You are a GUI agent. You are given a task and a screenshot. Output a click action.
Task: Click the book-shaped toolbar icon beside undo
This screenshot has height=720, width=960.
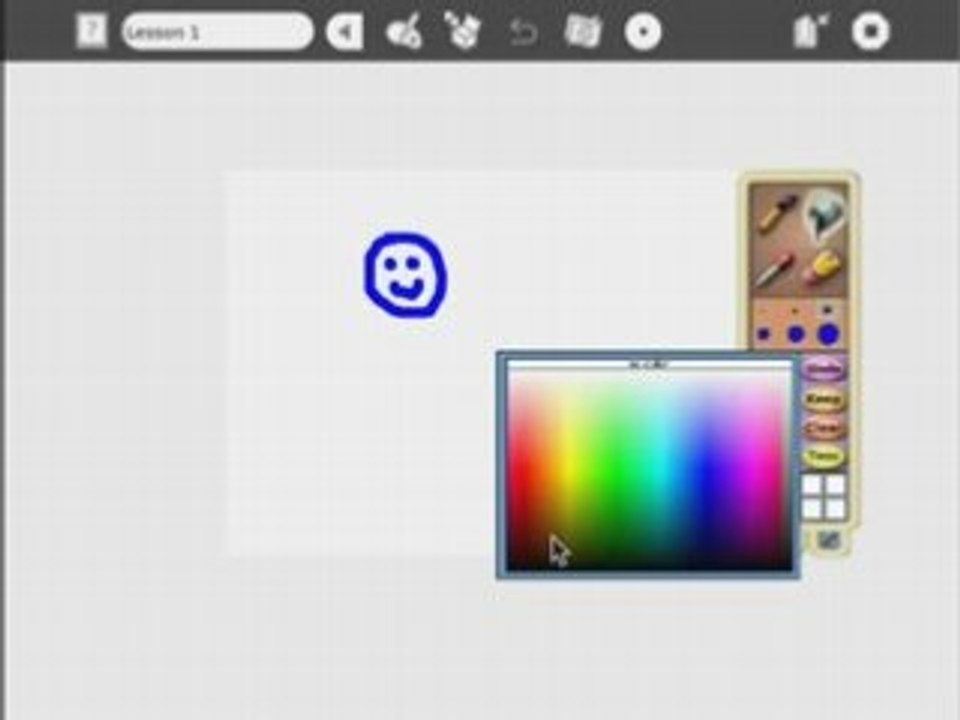click(x=582, y=31)
